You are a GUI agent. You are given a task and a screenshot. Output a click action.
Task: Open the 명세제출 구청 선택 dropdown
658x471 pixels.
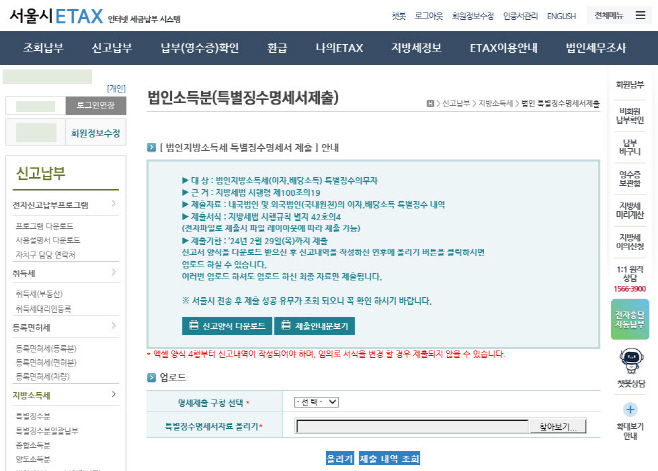(316, 402)
